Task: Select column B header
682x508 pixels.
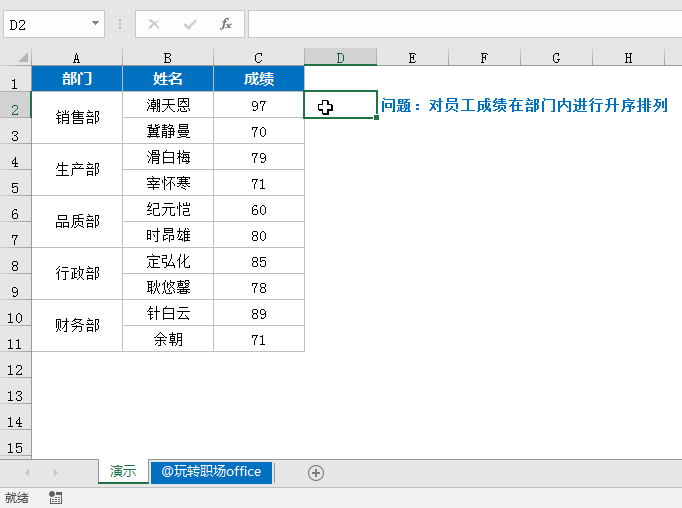Action: [x=168, y=57]
